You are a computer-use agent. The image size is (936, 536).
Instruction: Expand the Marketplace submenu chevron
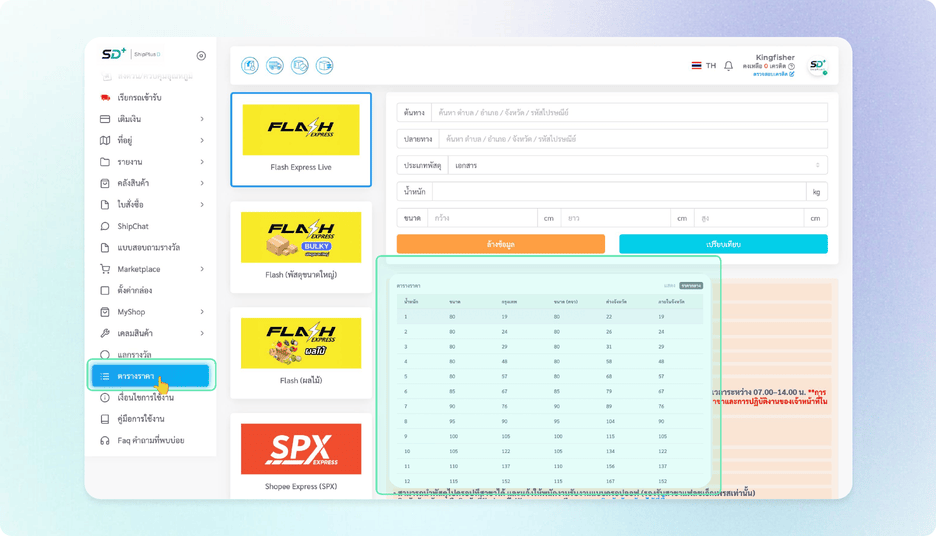202,269
